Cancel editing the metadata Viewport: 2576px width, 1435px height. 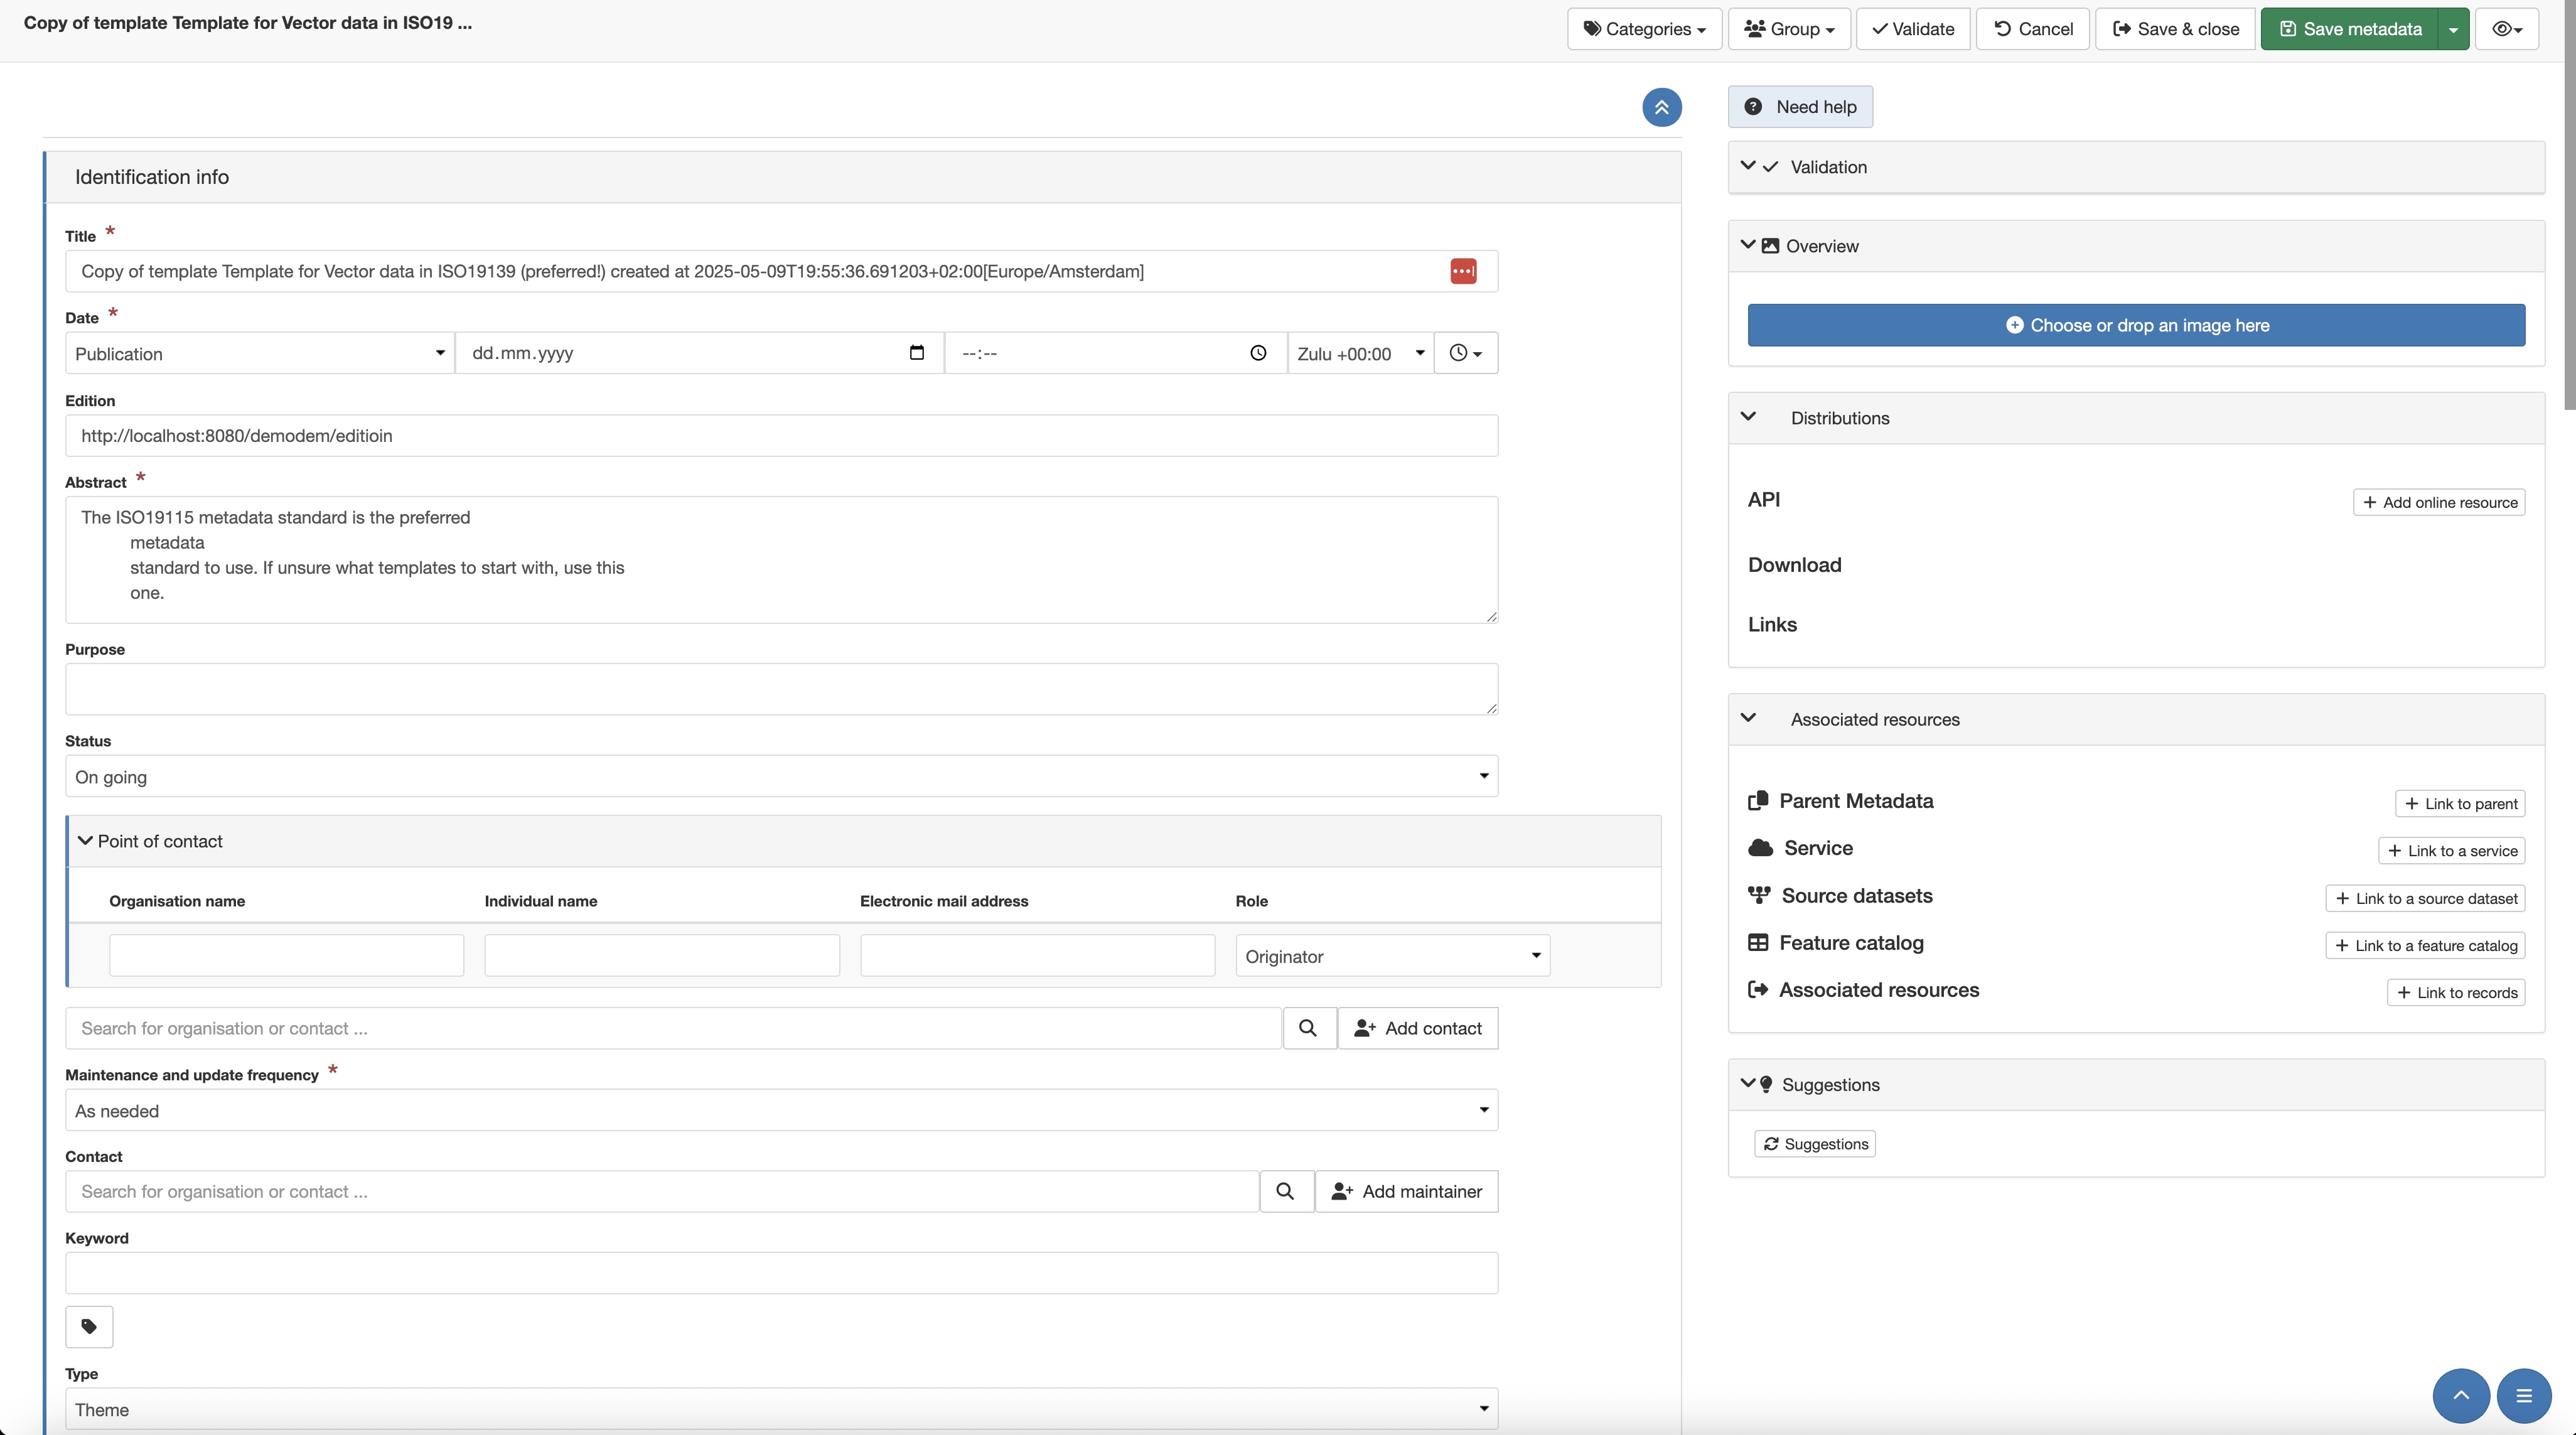[x=2033, y=29]
